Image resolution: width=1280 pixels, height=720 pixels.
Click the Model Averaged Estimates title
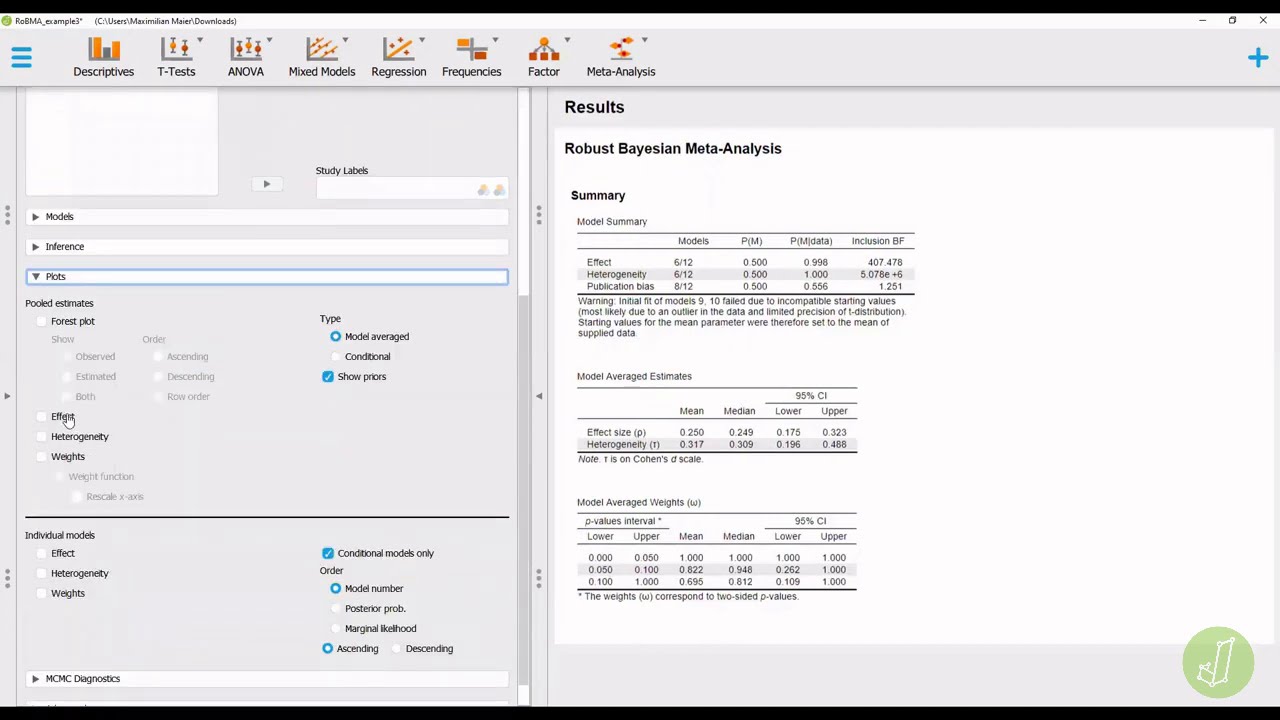(634, 376)
